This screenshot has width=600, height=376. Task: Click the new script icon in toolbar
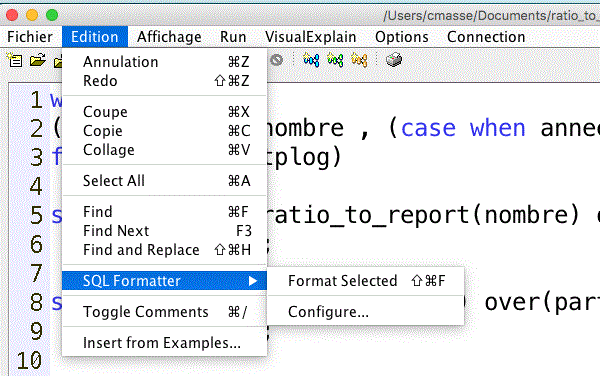(15, 60)
